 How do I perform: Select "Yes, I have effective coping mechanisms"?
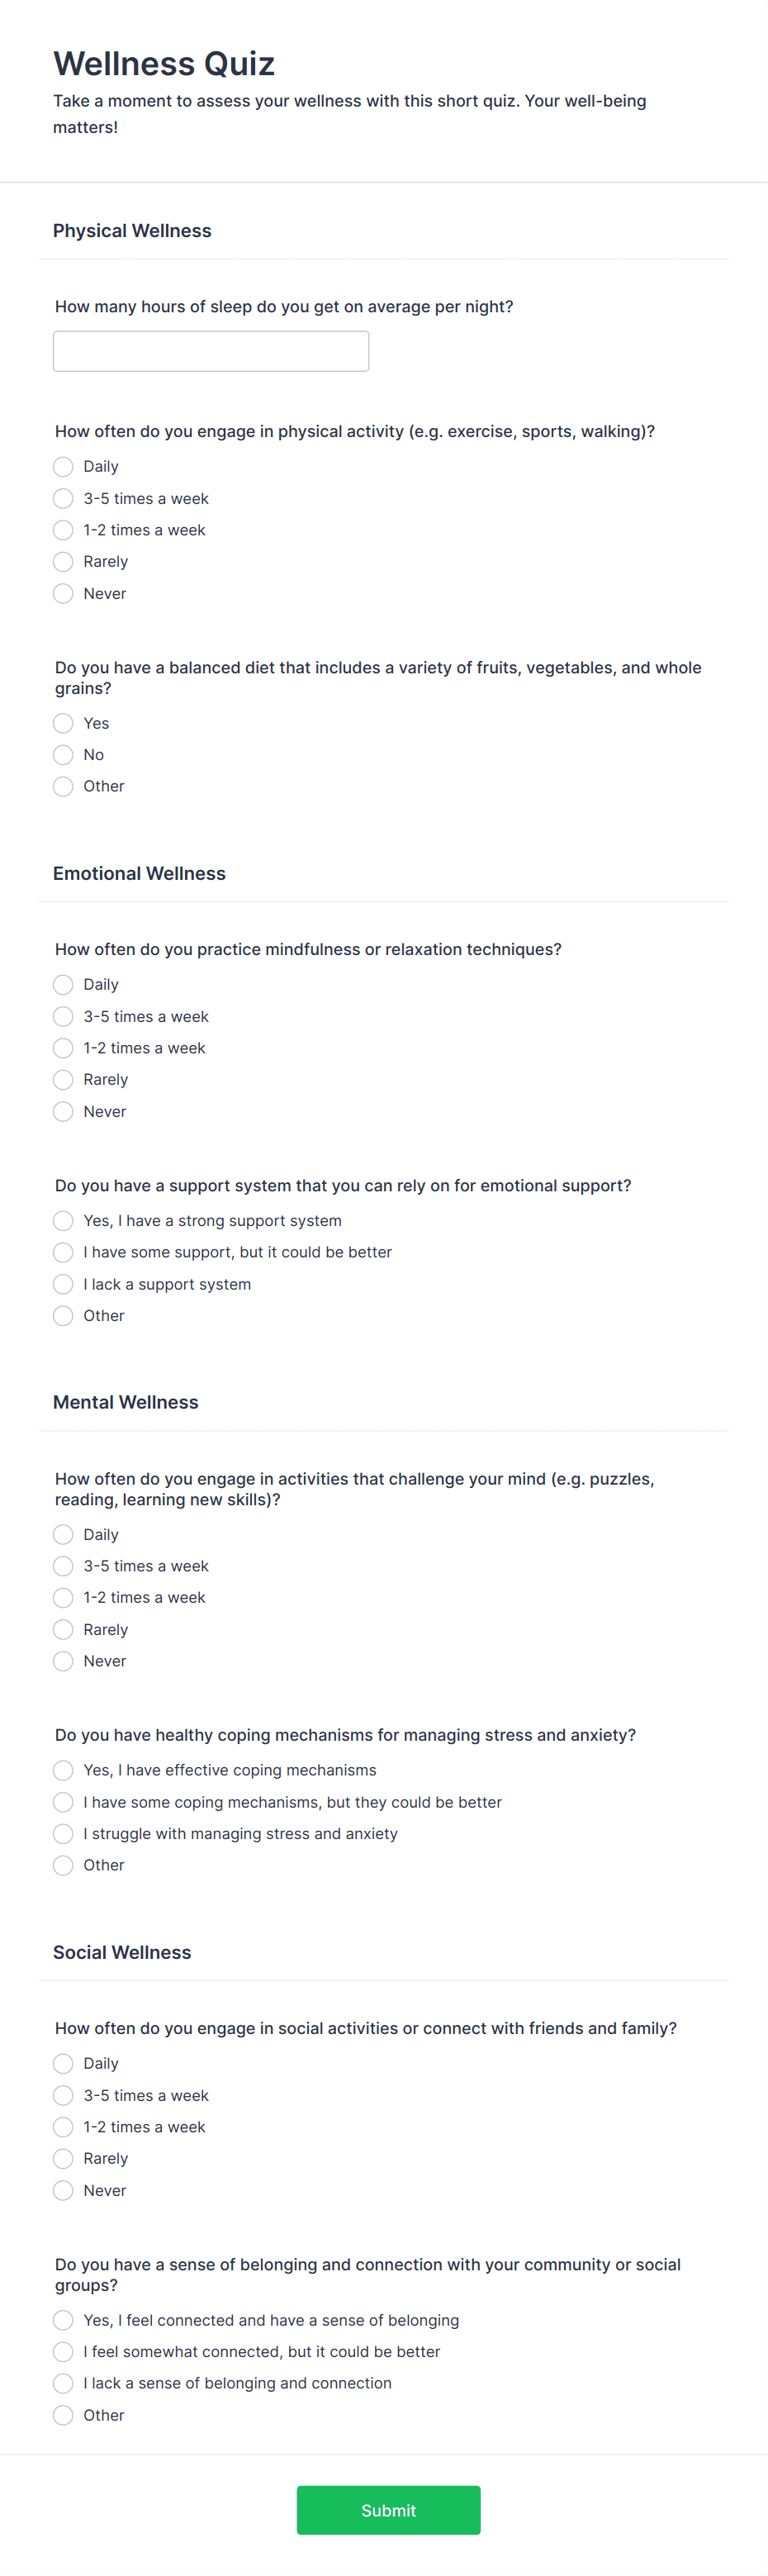tap(63, 1770)
